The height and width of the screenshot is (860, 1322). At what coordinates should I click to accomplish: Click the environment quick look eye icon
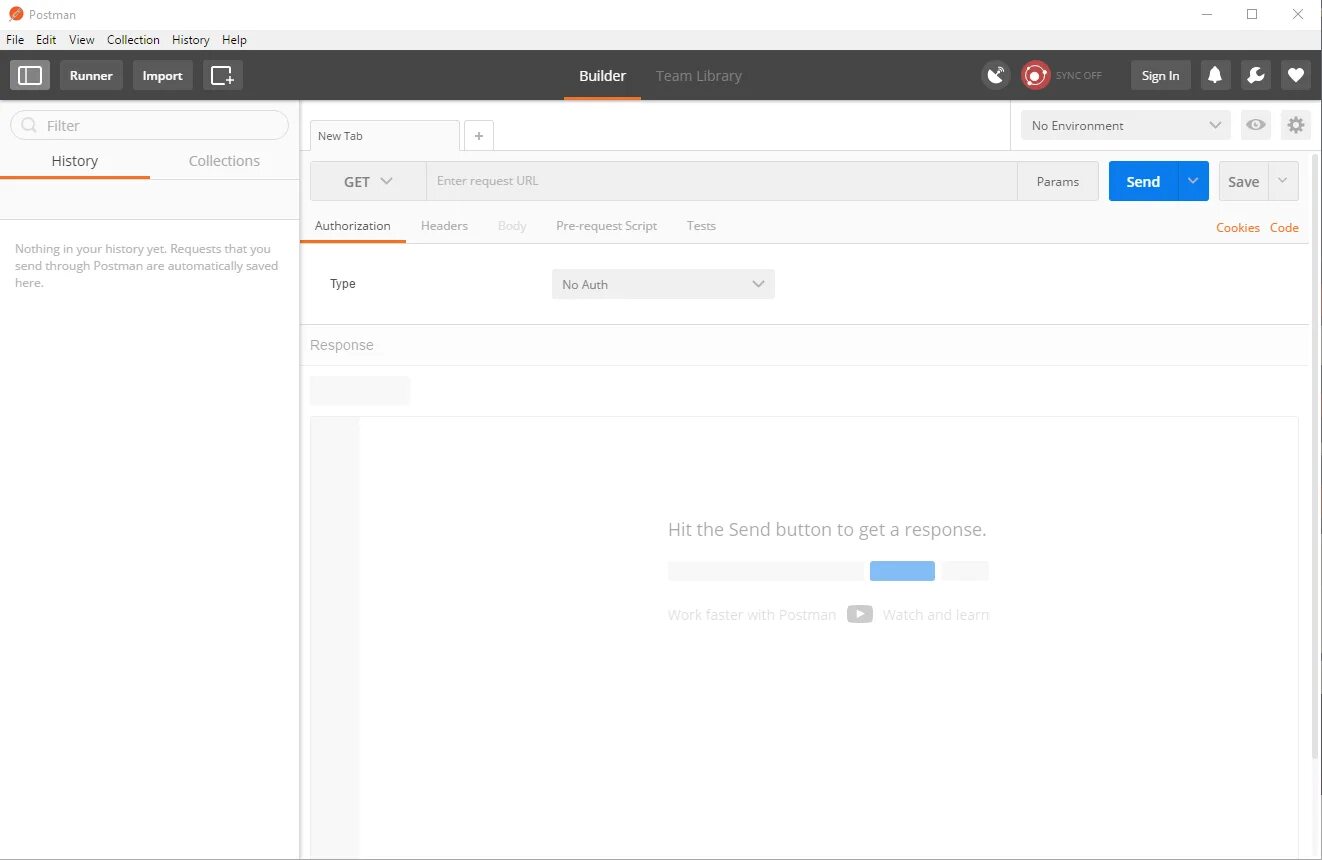[1256, 125]
